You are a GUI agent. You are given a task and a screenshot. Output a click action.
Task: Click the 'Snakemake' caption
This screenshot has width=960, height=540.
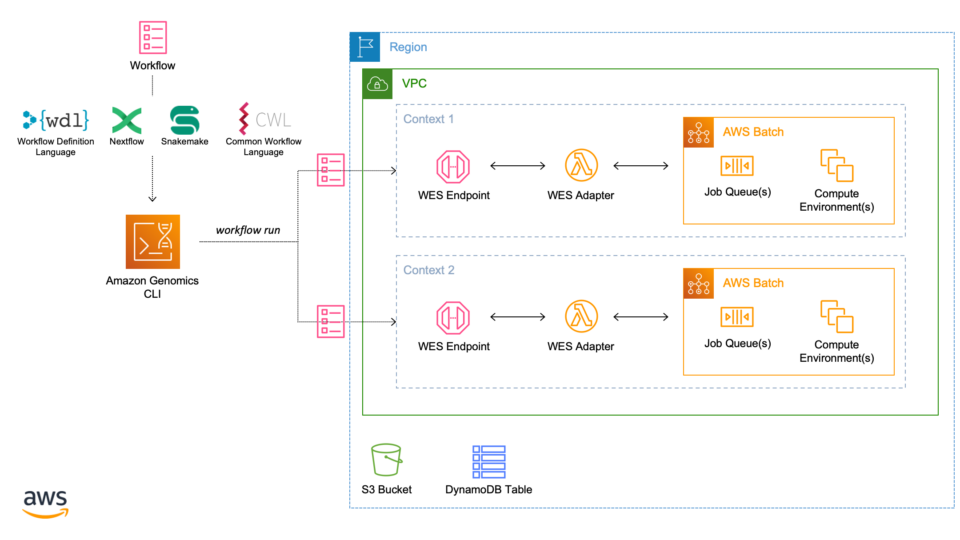[184, 141]
